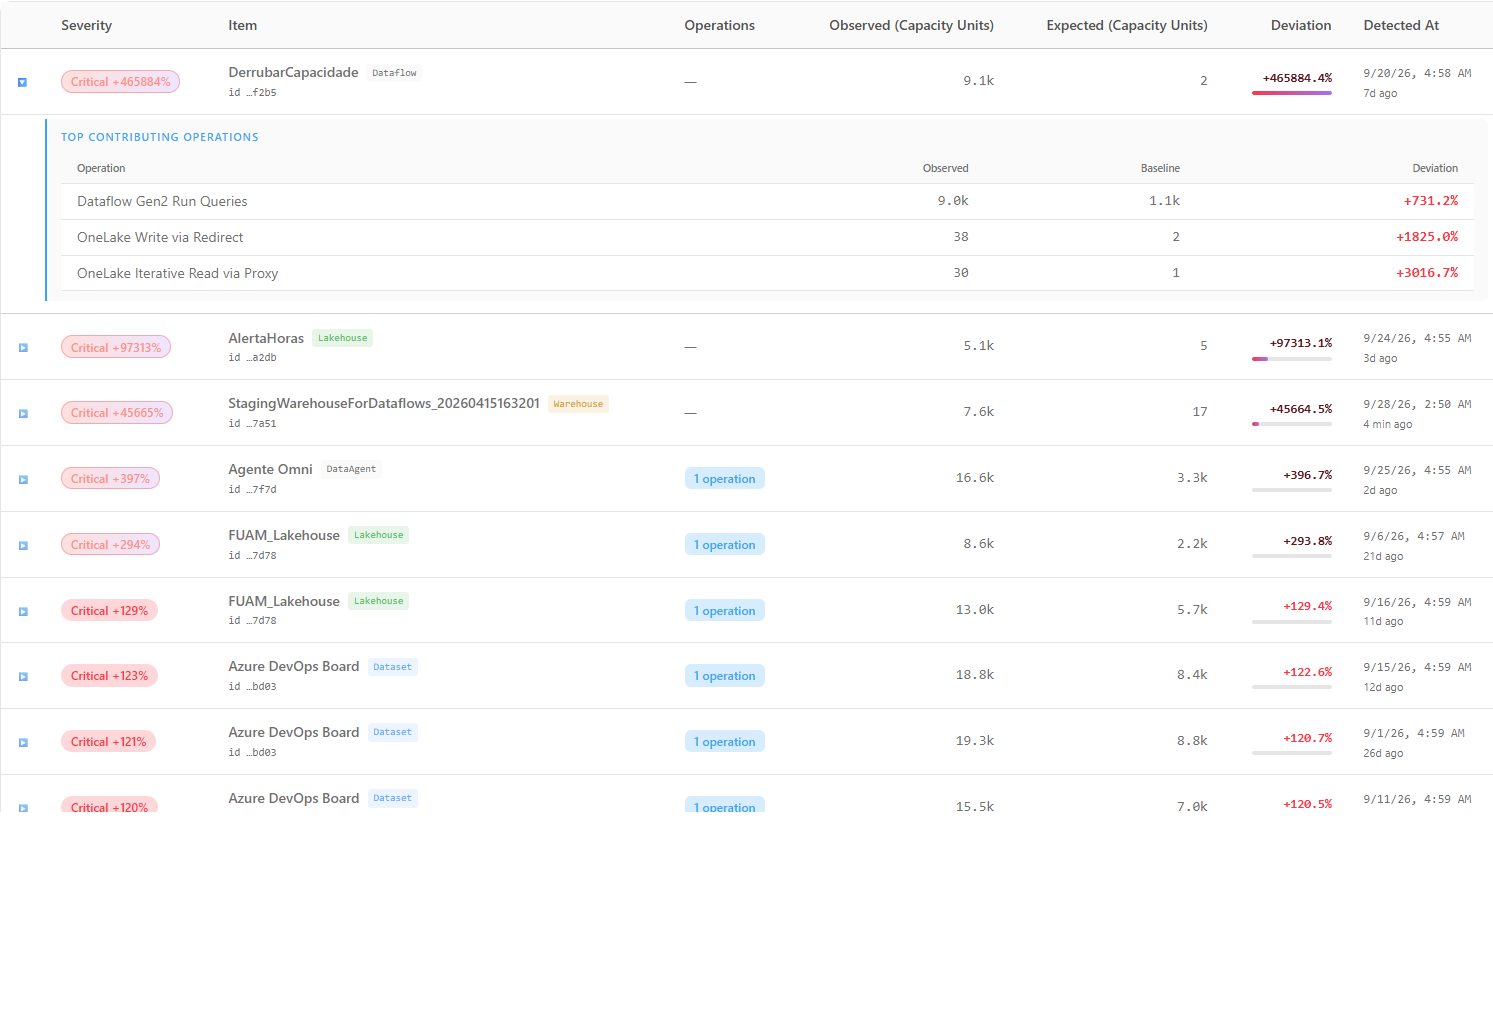
Task: Click the Item column header
Action: (x=242, y=25)
